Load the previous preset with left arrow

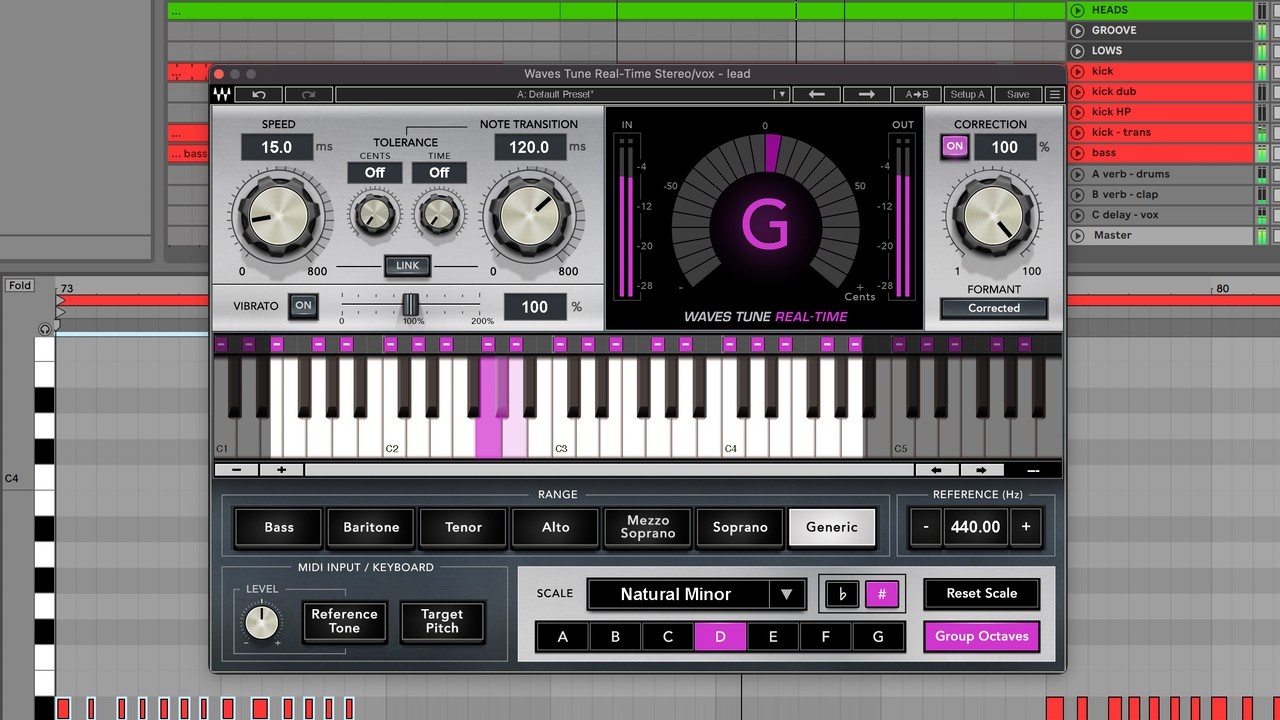(816, 94)
